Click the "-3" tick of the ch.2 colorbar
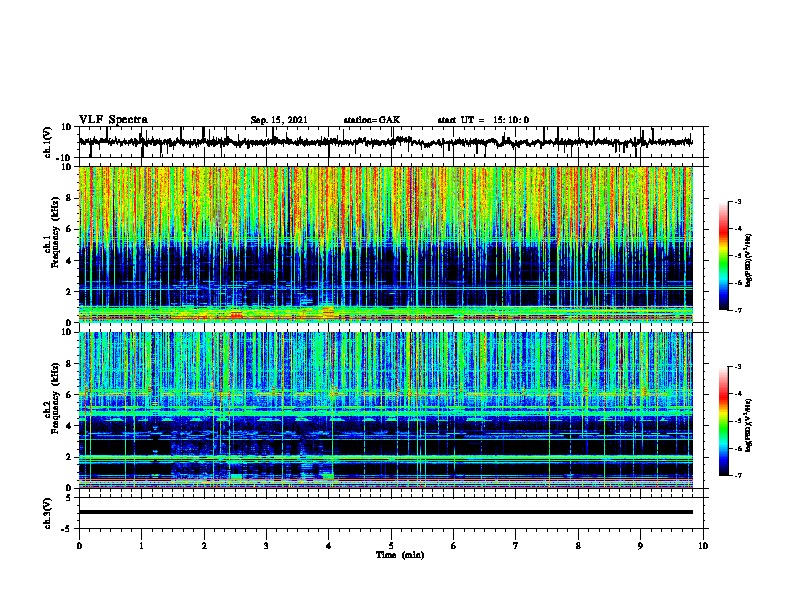792x612 pixels. (x=737, y=367)
